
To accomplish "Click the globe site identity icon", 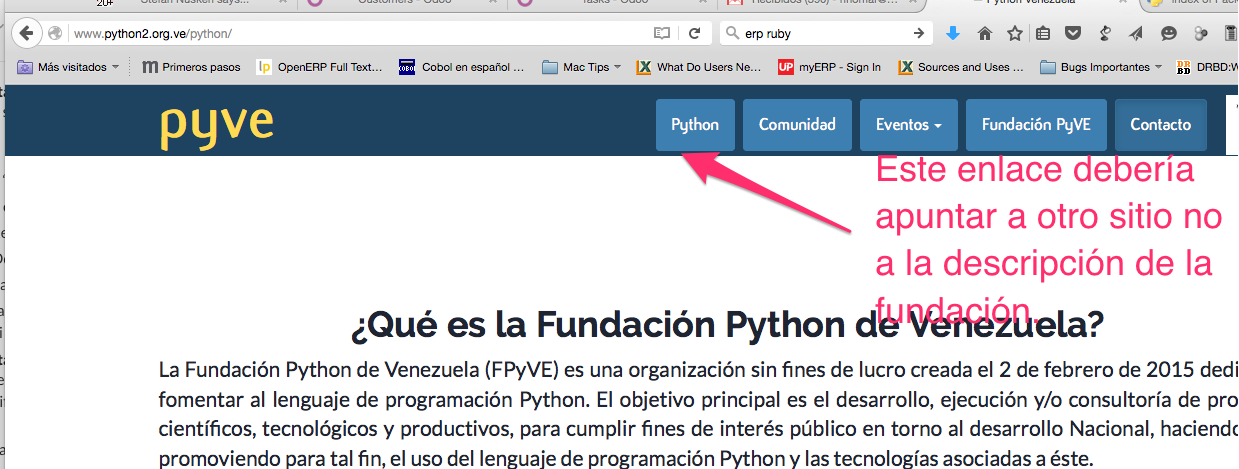I will pyautogui.click(x=55, y=34).
